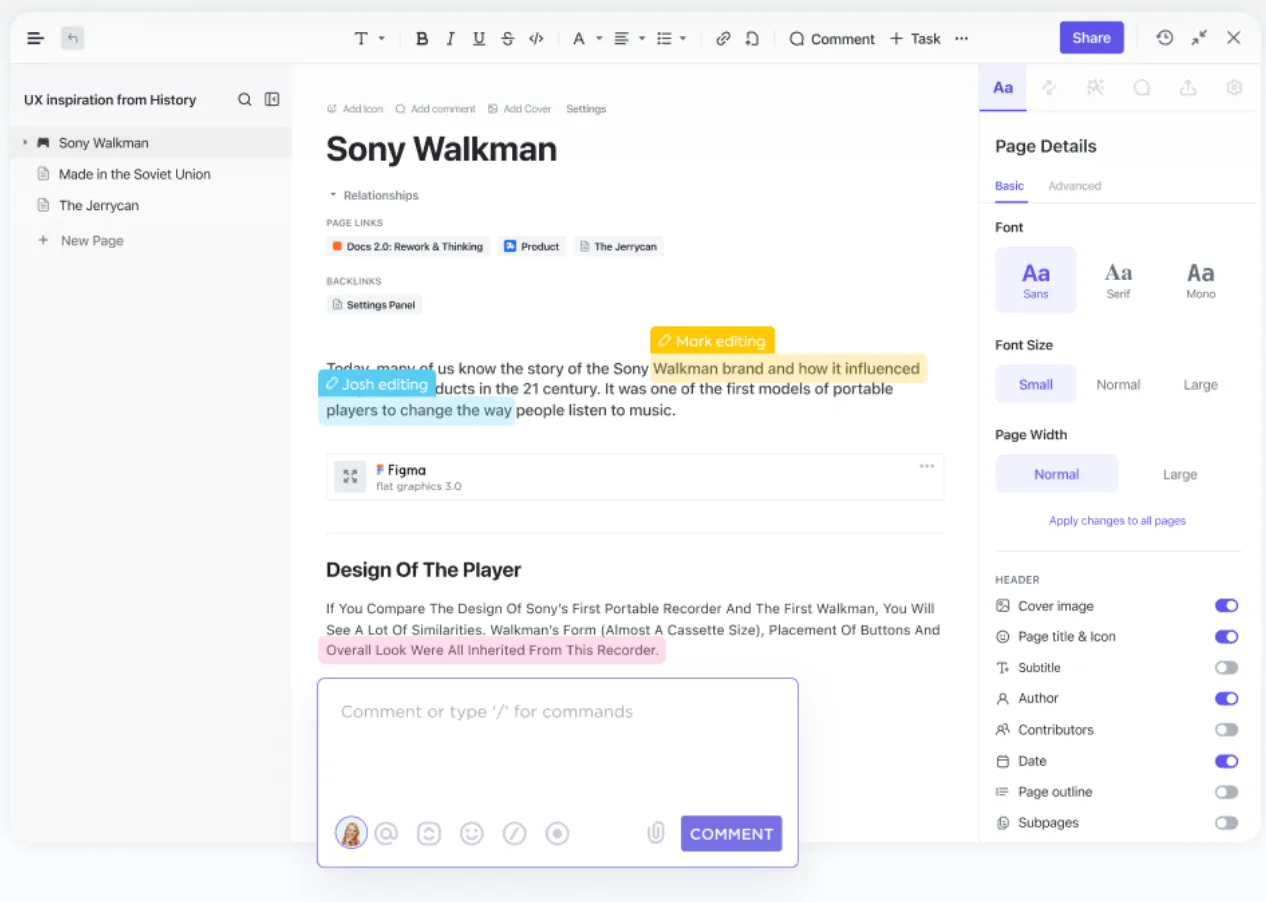1266x902 pixels.
Task: Open version history clock icon
Action: 1165,38
